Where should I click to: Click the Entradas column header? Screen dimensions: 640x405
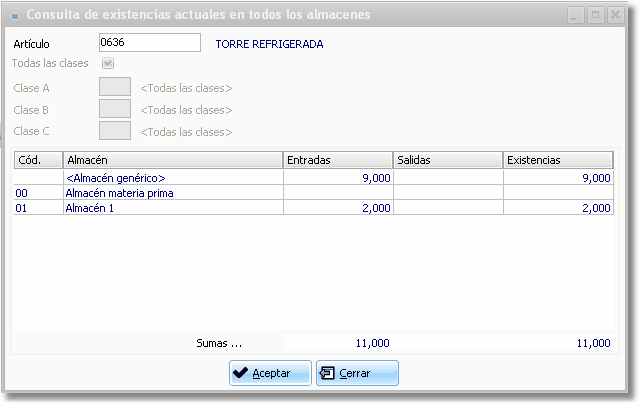click(x=338, y=160)
